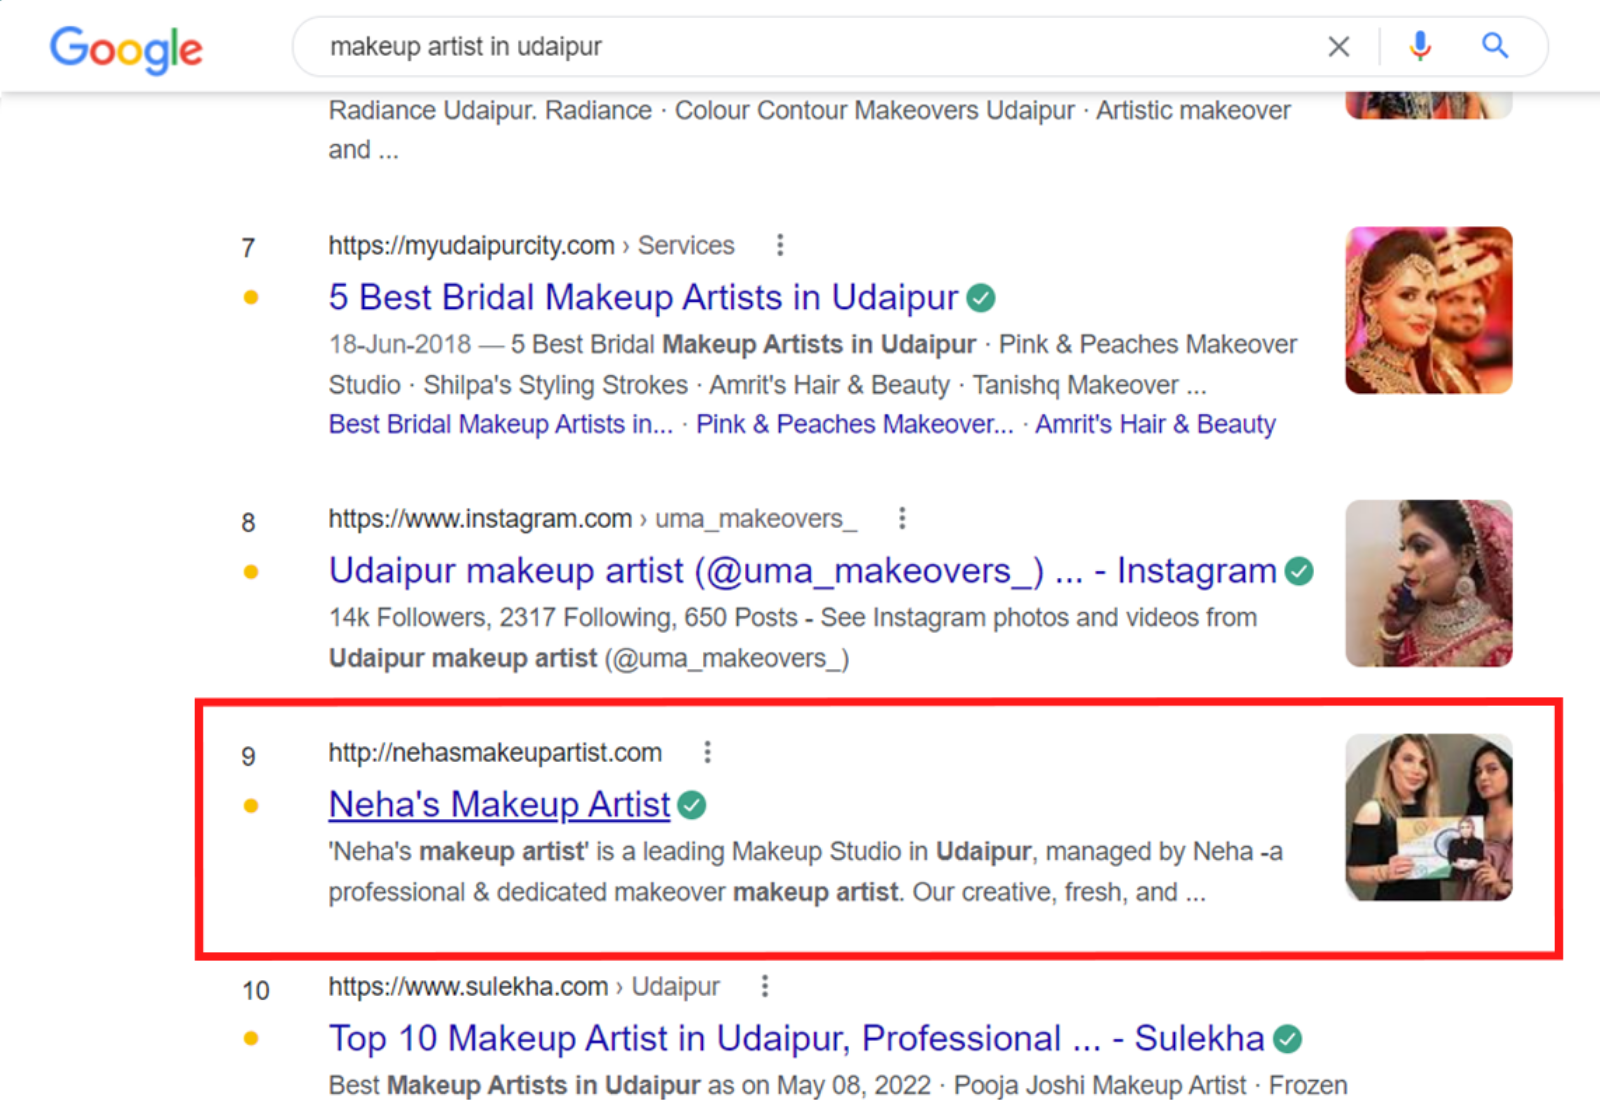Open the Udaipur makeup artist Instagram result

tap(802, 571)
